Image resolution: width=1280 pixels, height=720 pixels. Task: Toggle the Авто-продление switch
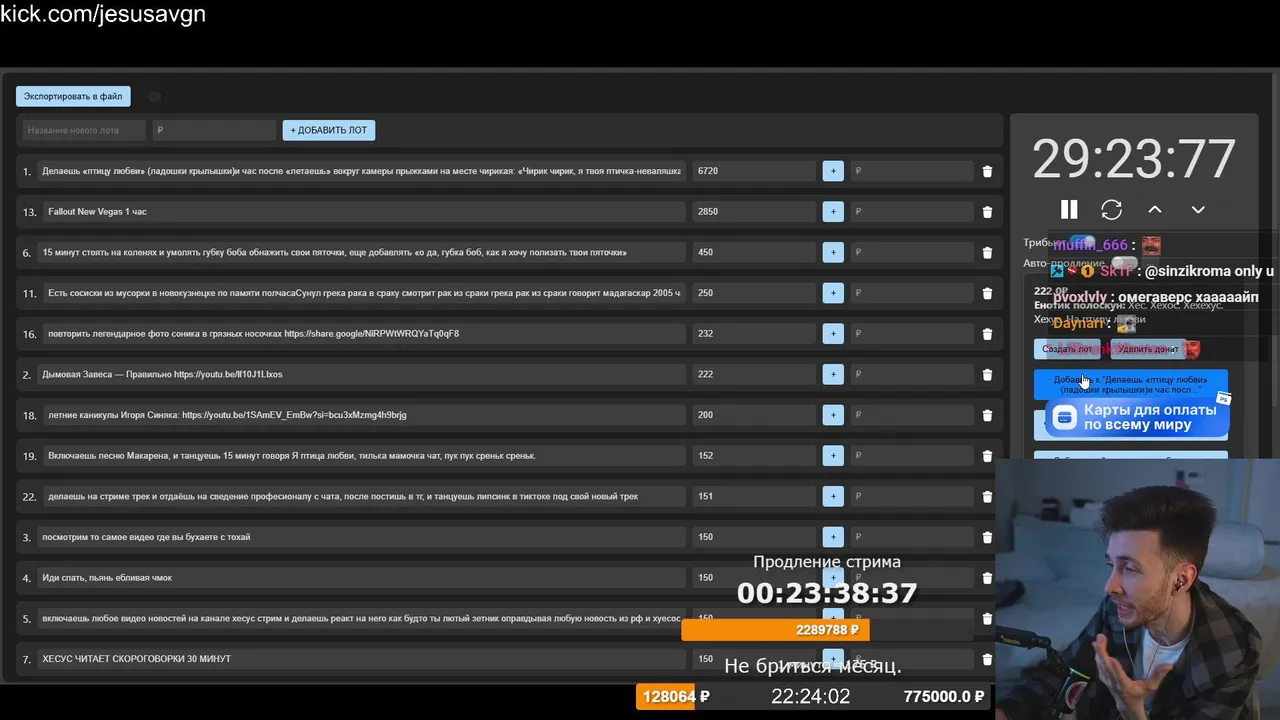[1124, 263]
